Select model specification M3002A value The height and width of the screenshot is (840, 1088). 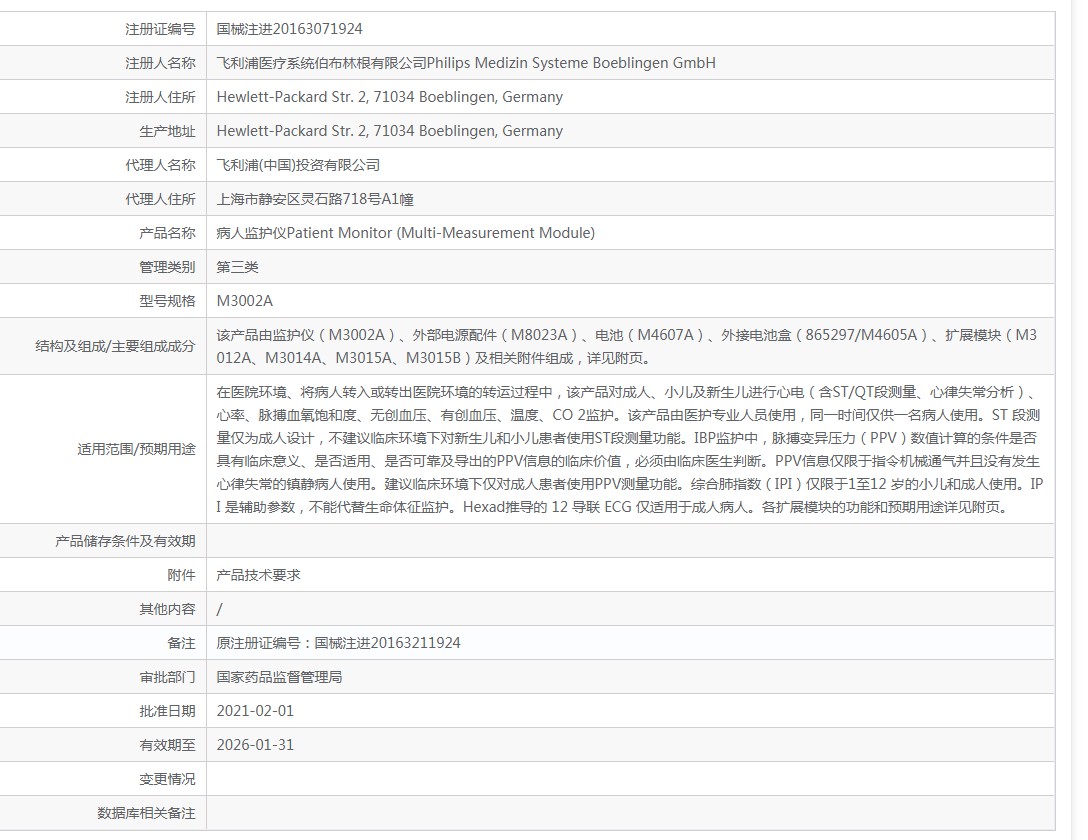tap(244, 301)
